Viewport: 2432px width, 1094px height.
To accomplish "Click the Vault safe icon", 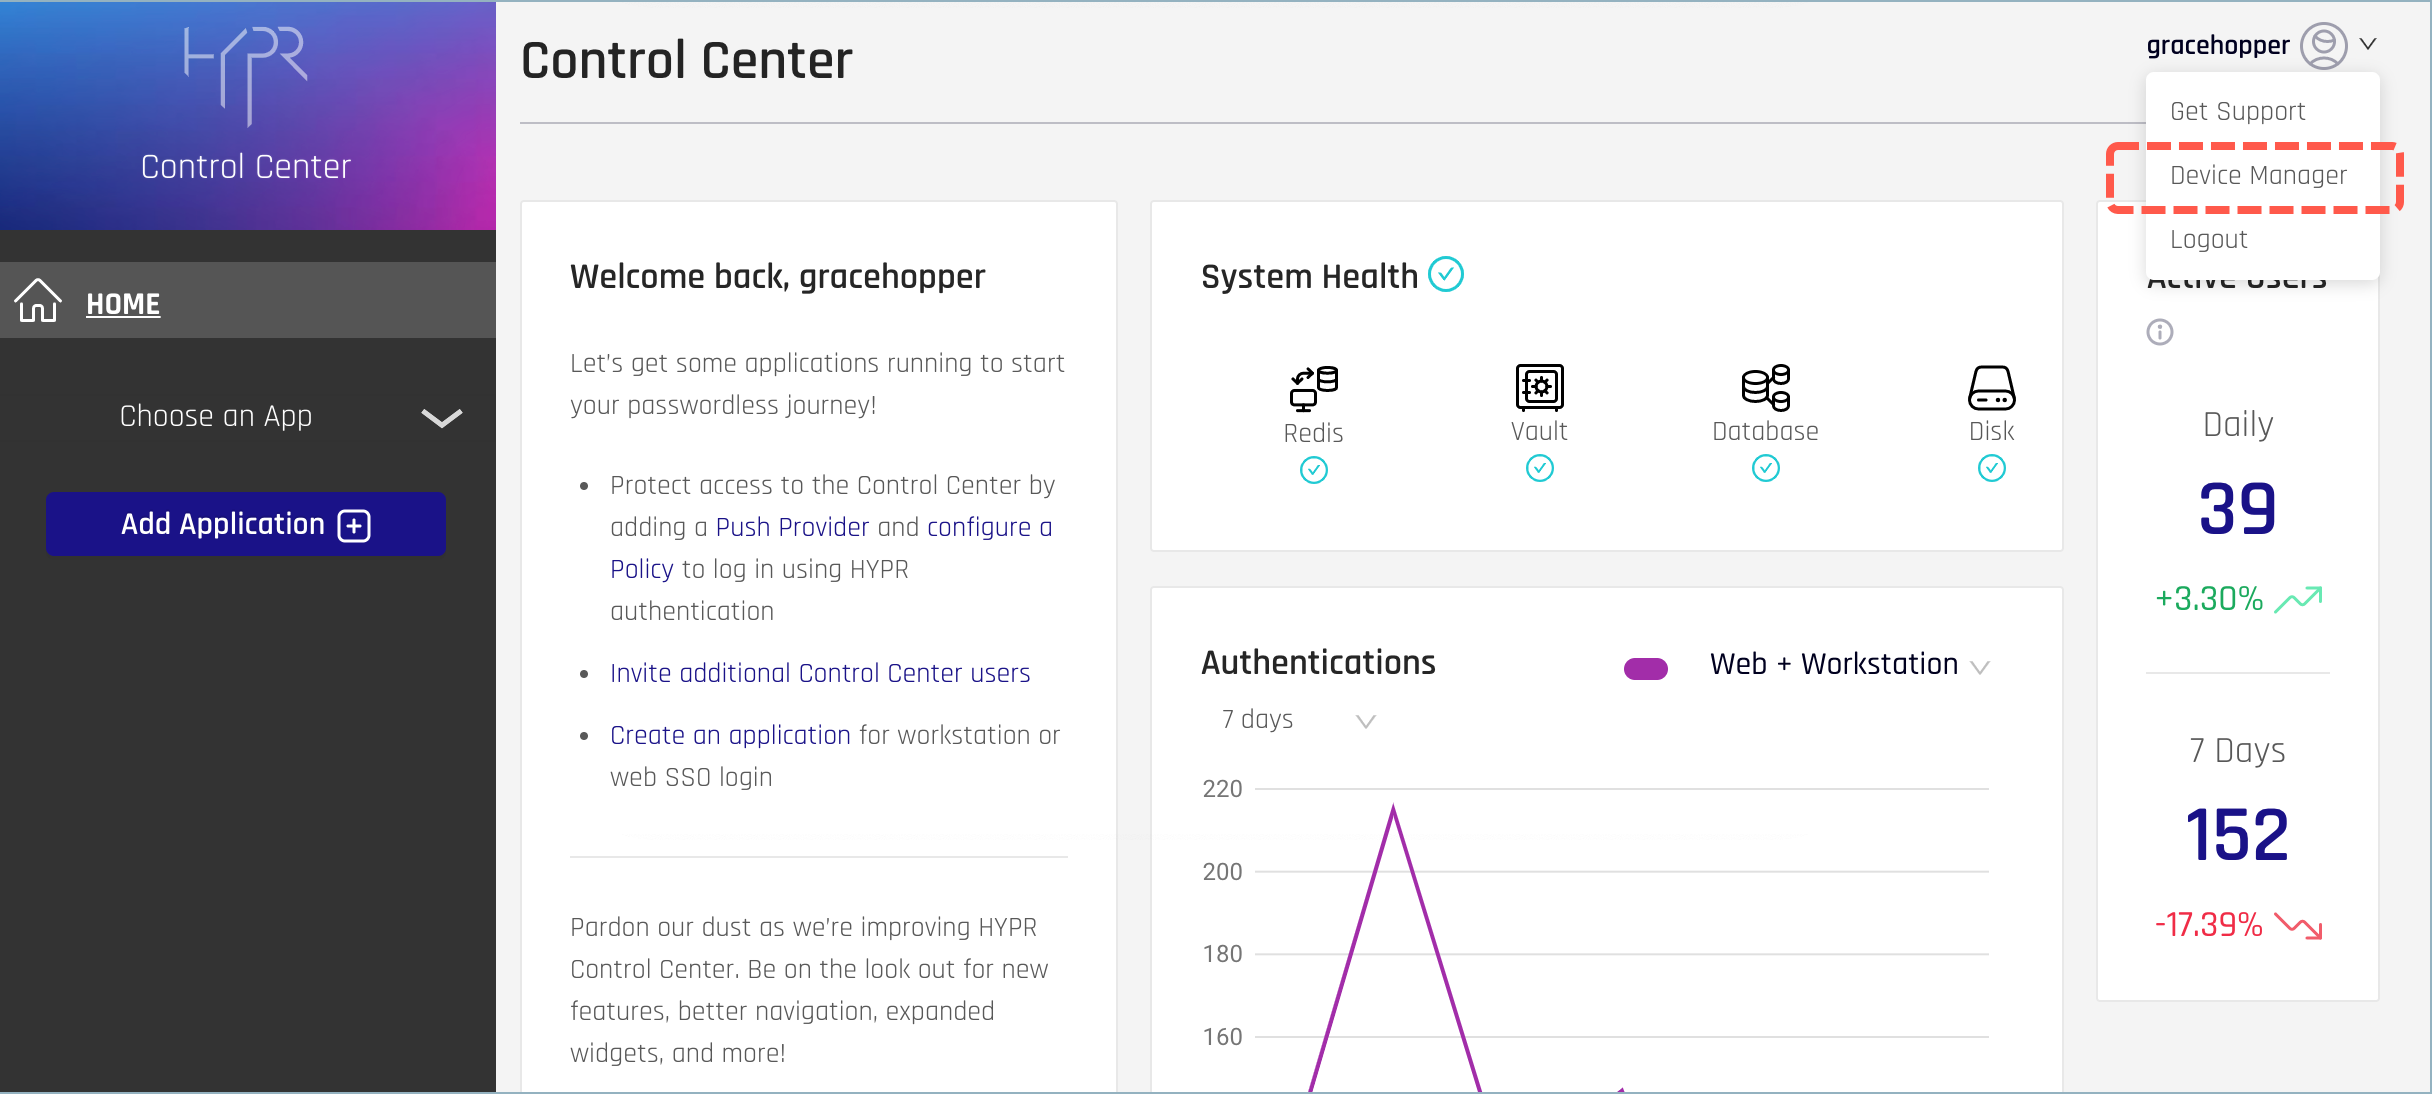I will coord(1539,387).
